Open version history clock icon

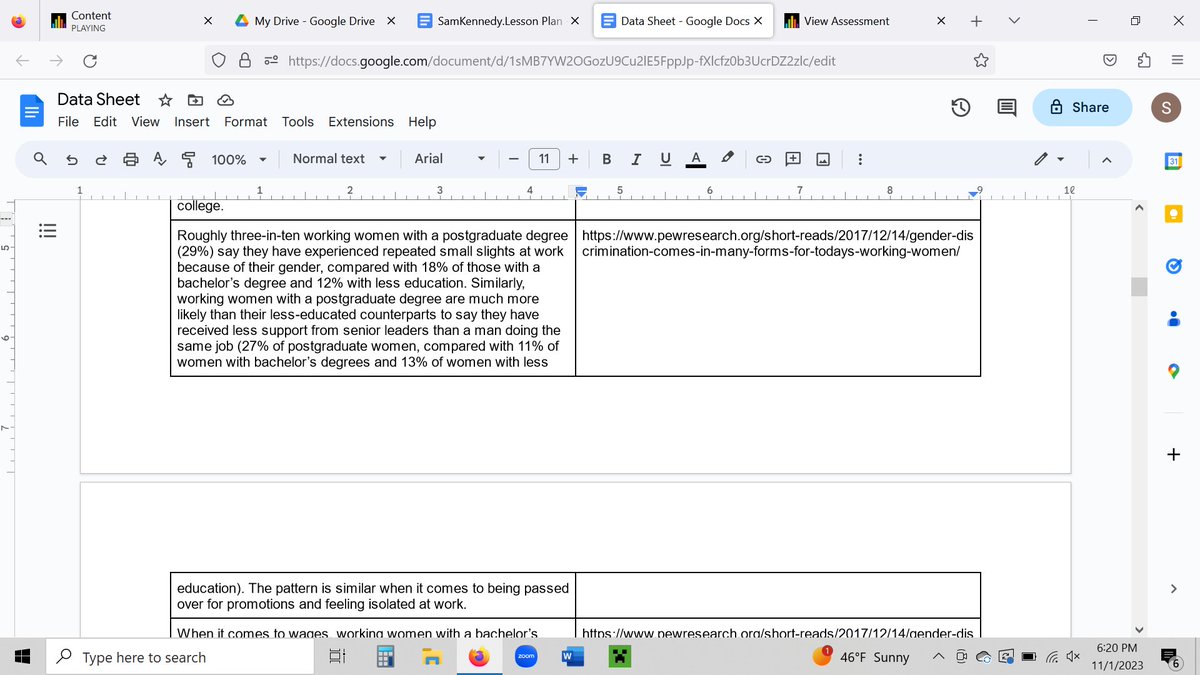pyautogui.click(x=961, y=107)
